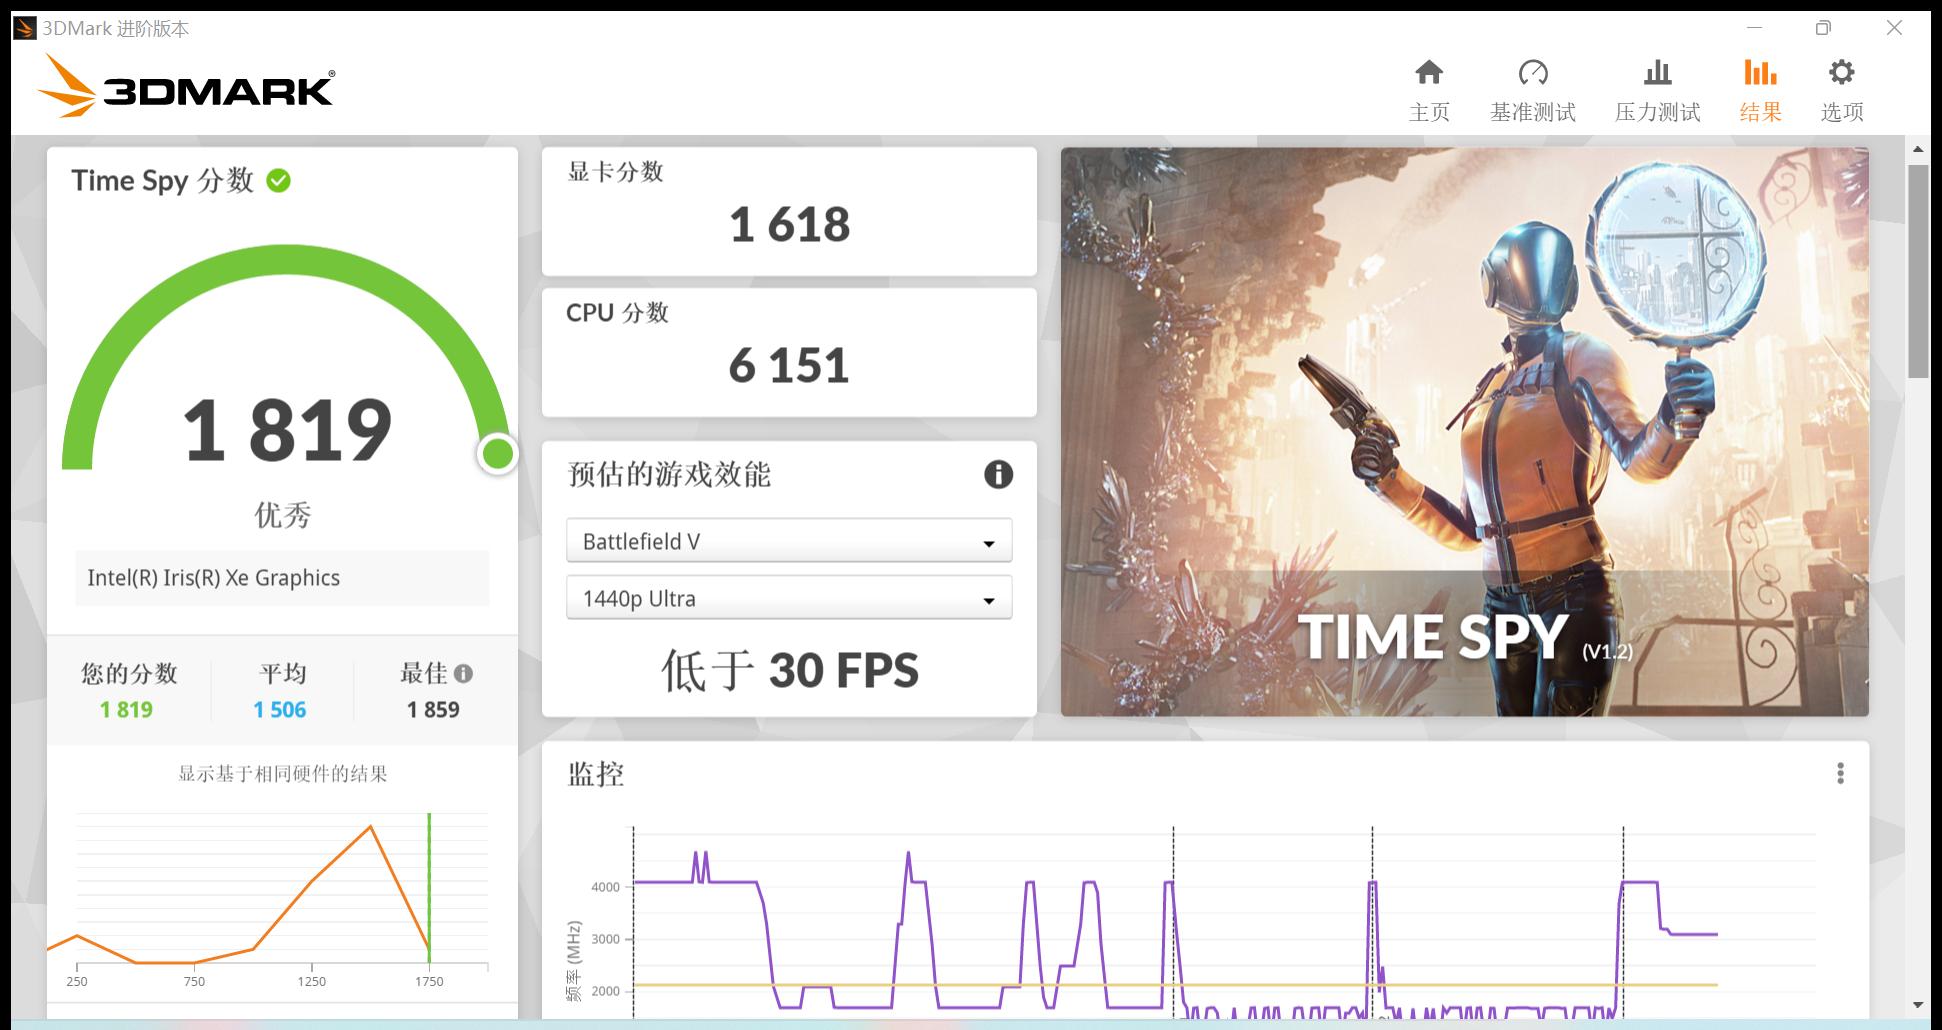Click the best score 1 859

[433, 710]
